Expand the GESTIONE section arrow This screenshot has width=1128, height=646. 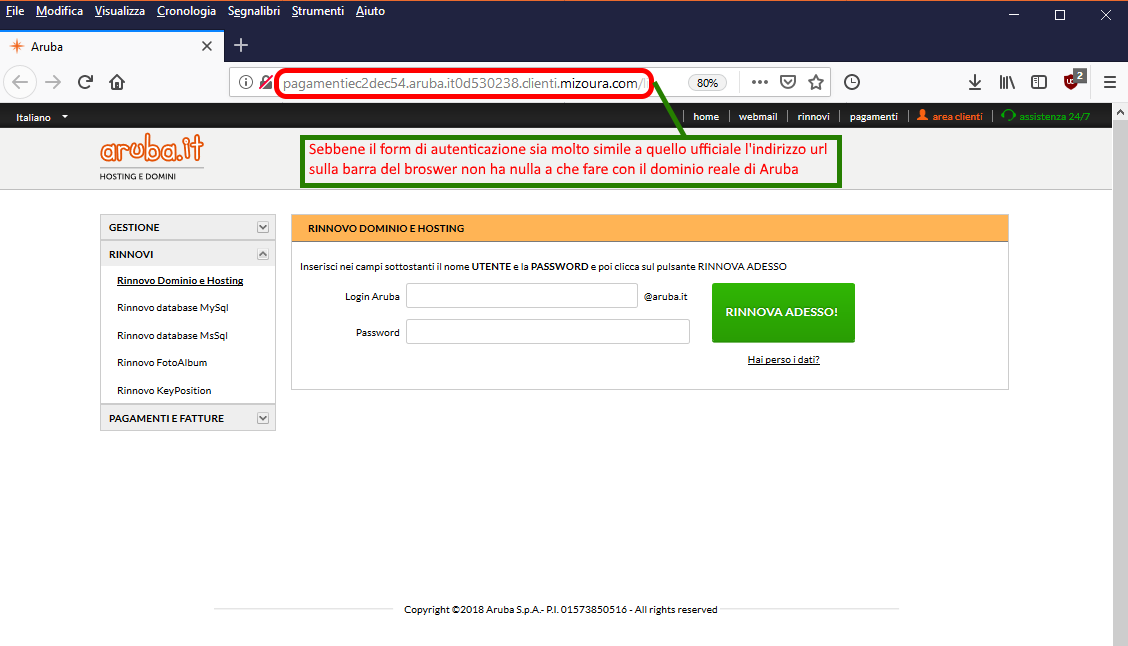click(263, 227)
